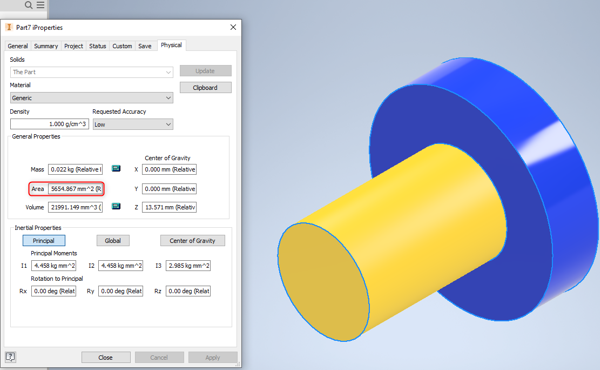The height and width of the screenshot is (370, 600).
Task: Click the Volume 21991.149 mm^3 field
Action: click(75, 207)
